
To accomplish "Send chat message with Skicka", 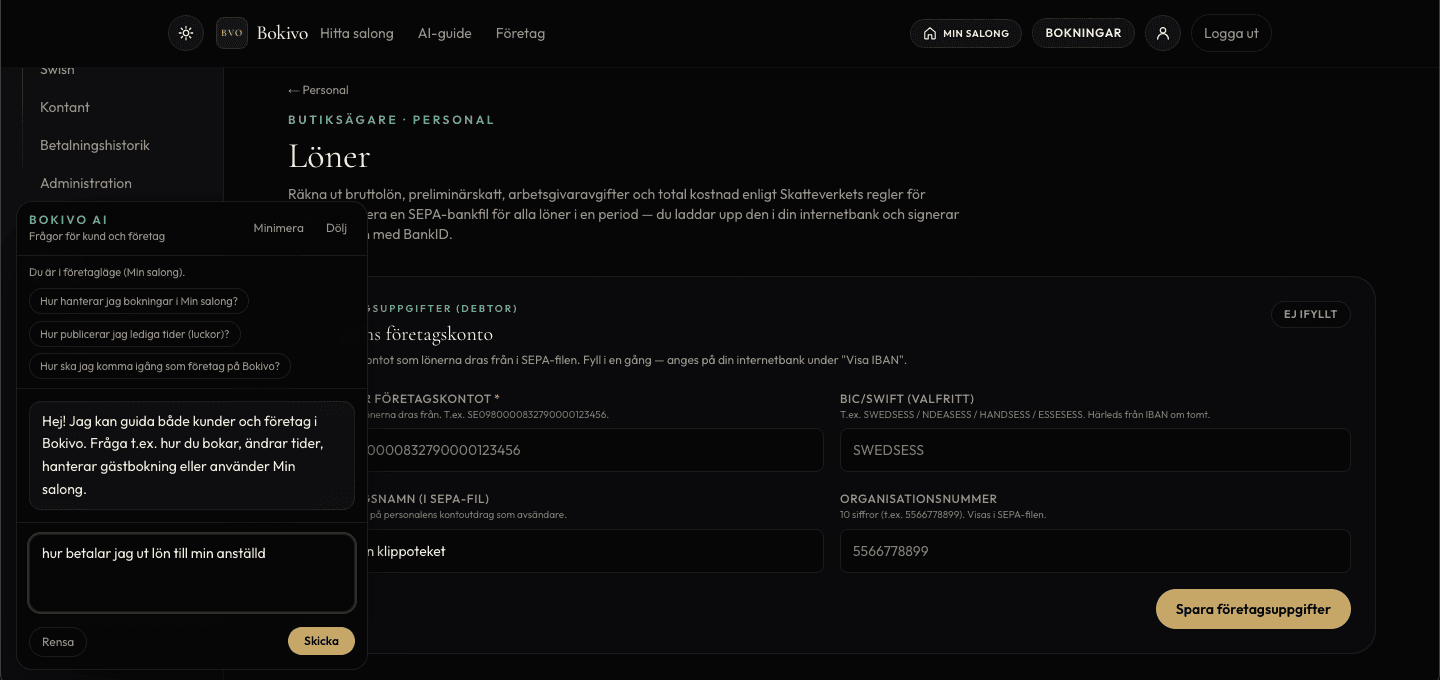I will pyautogui.click(x=321, y=641).
